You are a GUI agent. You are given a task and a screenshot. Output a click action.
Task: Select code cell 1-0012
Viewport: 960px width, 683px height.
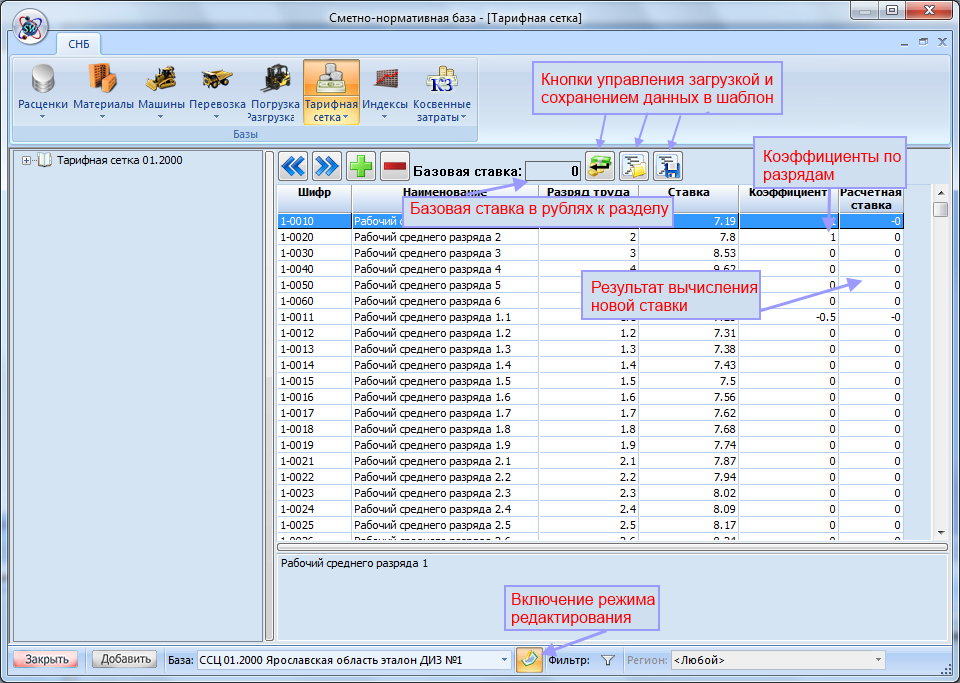[315, 333]
